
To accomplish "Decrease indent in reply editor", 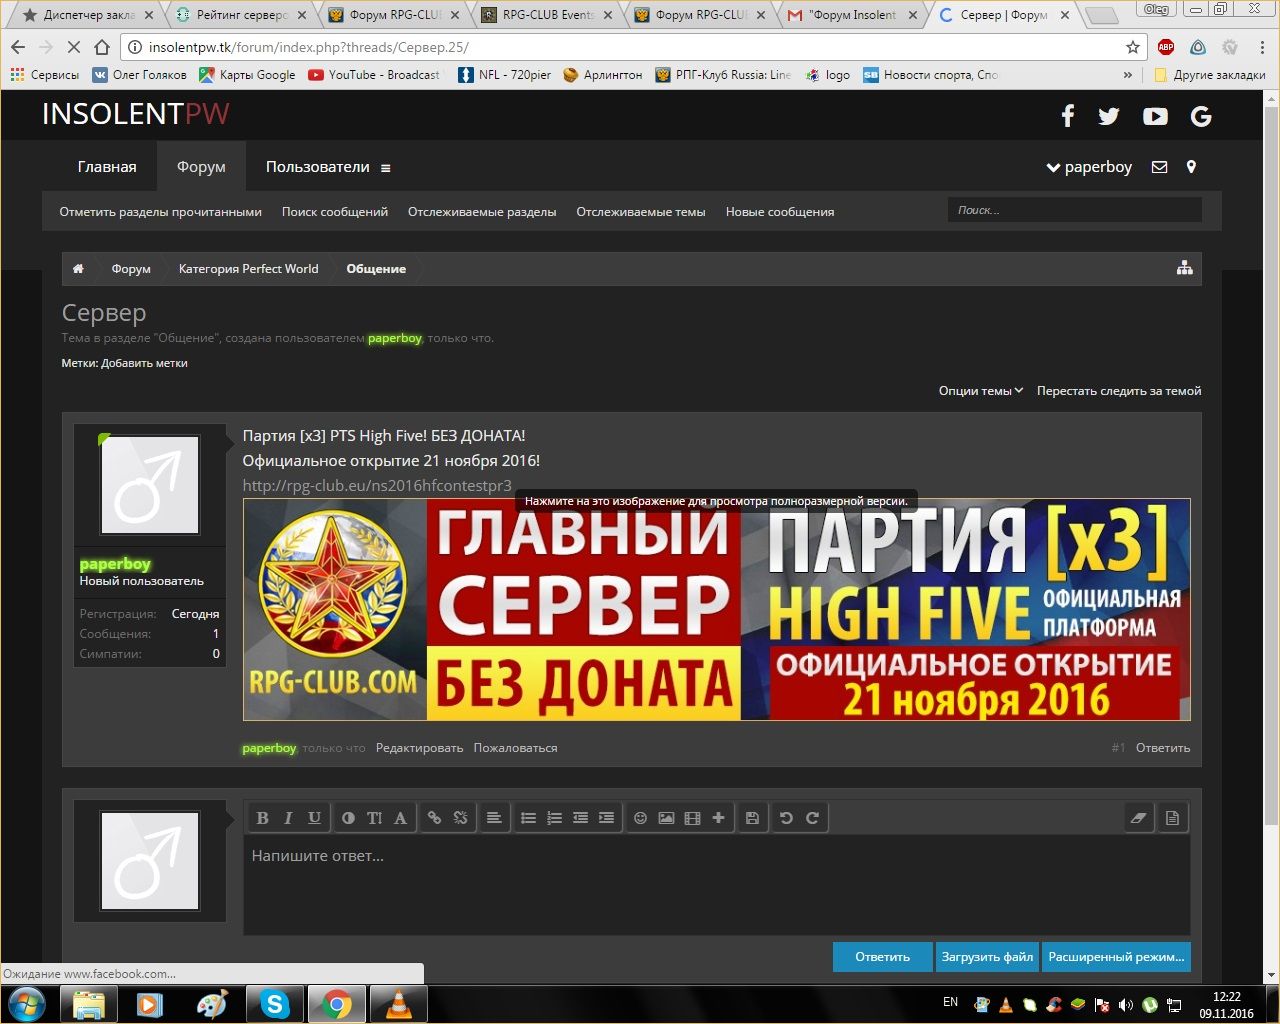I will pos(580,818).
